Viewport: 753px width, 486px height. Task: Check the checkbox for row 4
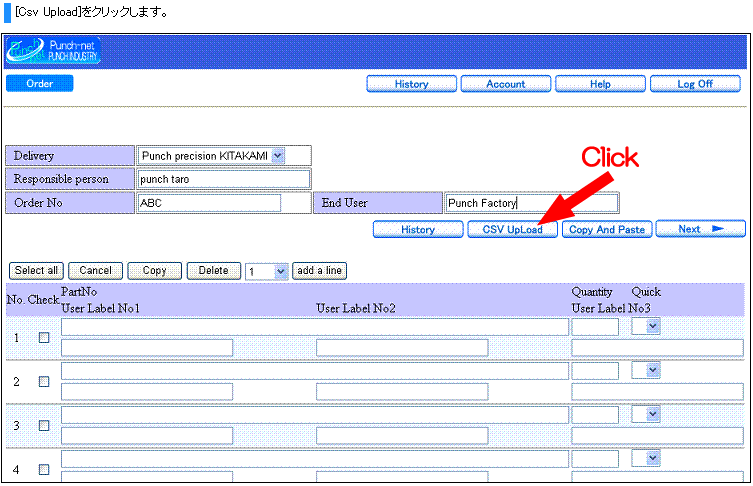tap(44, 469)
